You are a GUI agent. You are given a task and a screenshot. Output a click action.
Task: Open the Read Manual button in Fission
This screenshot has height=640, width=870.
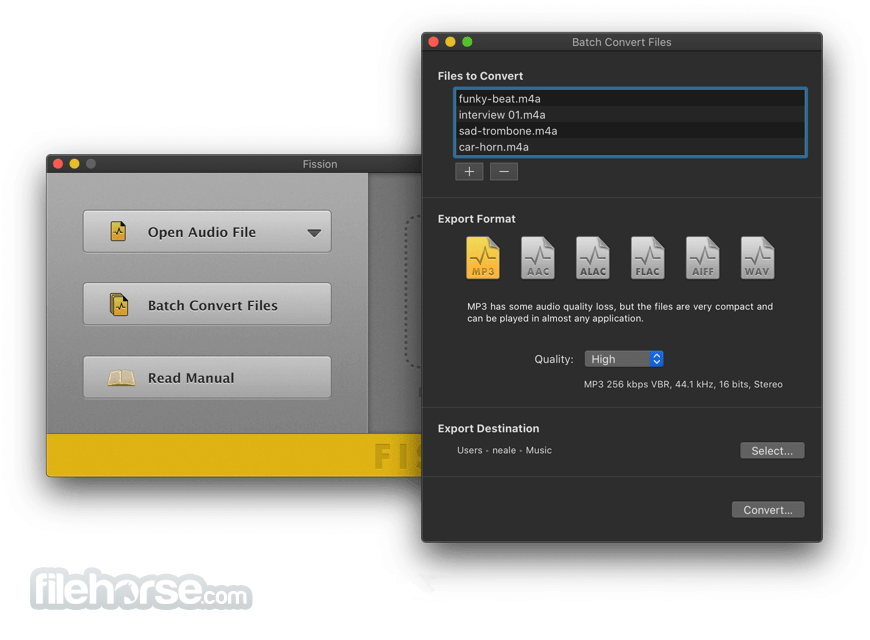point(207,377)
